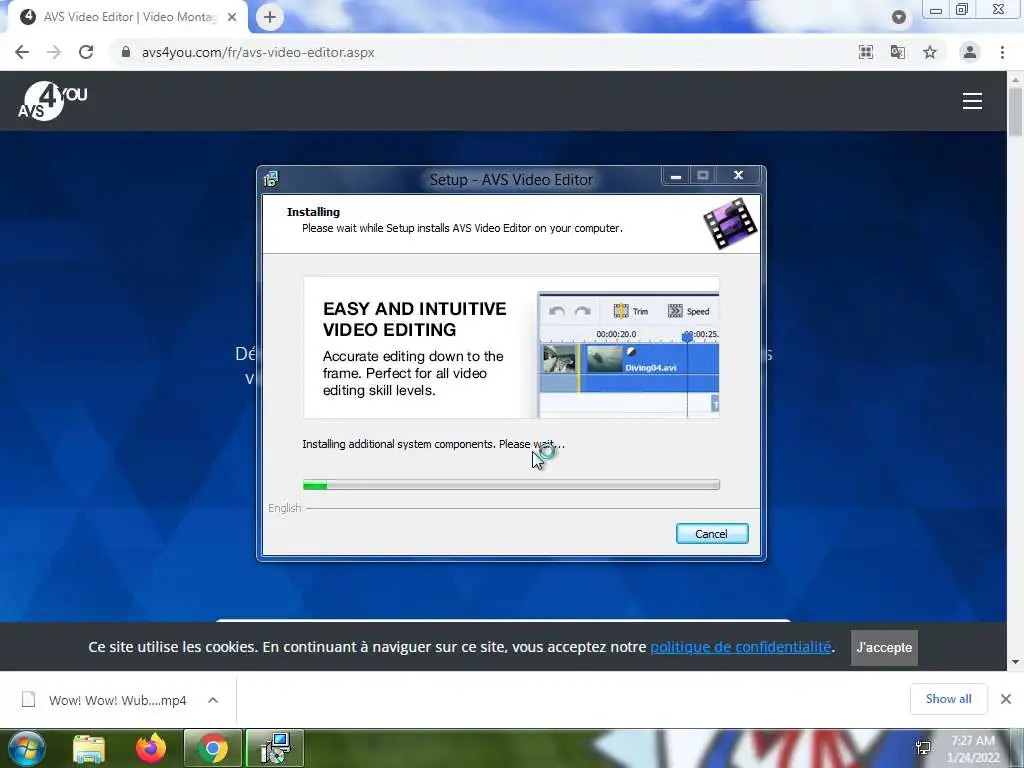Viewport: 1024px width, 768px height.
Task: Open a new browser tab
Action: click(x=270, y=17)
